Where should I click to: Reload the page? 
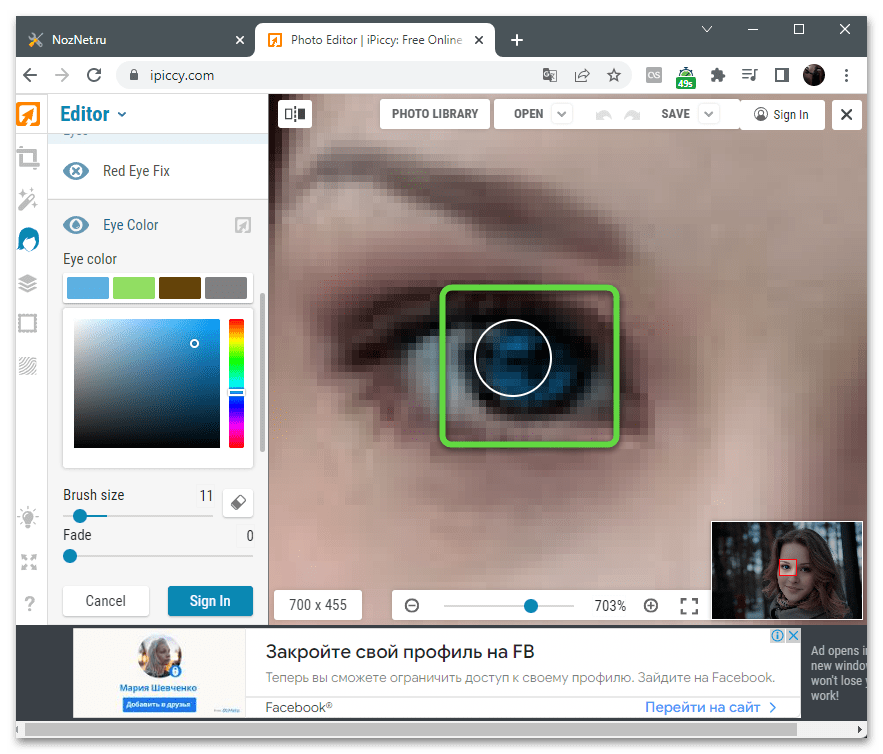94,75
